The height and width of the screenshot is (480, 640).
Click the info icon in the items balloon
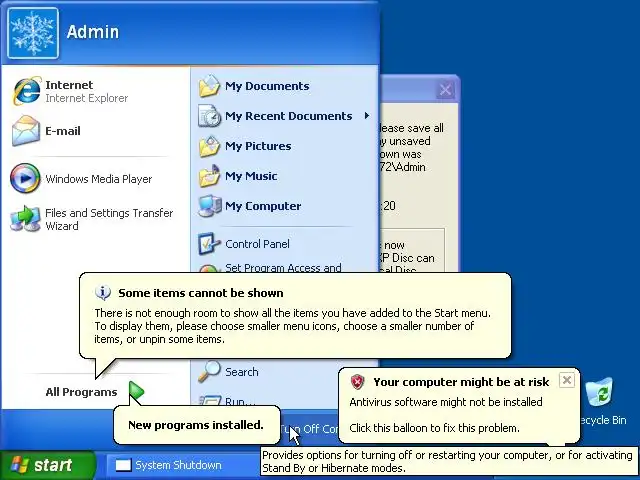[x=102, y=293]
